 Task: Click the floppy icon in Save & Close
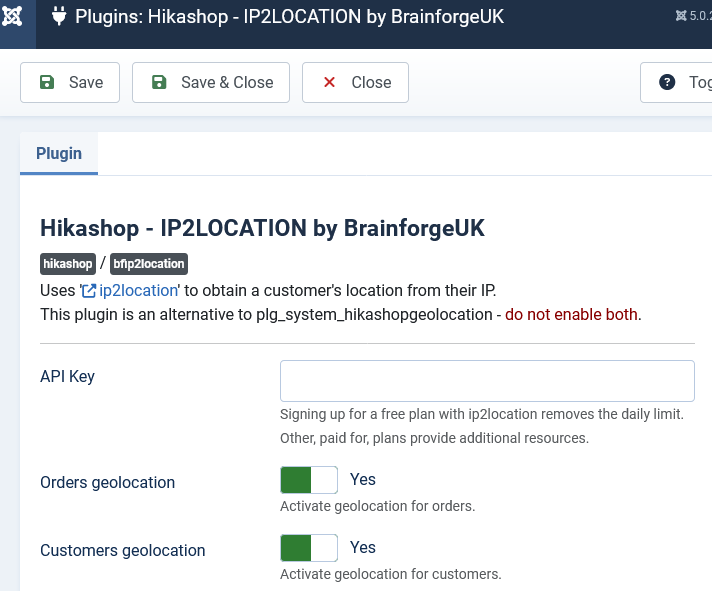click(159, 82)
